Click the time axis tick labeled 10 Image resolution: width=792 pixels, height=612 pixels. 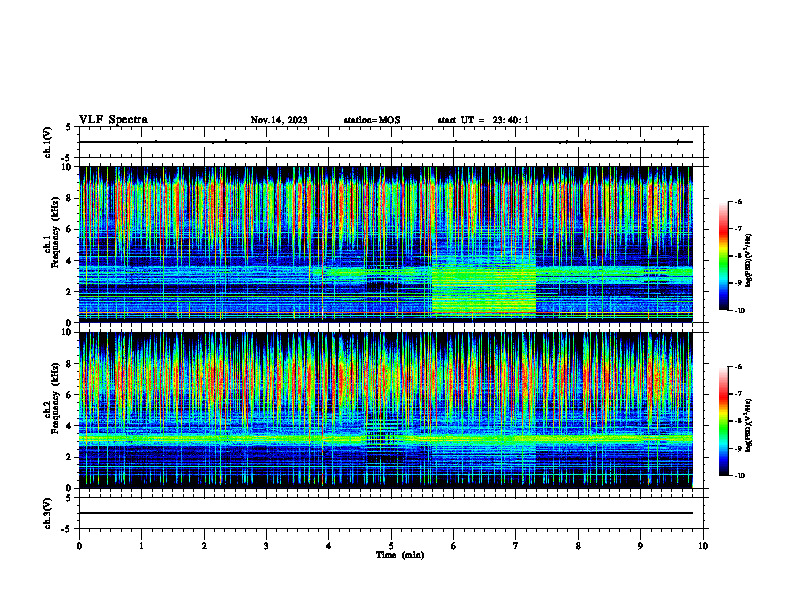pos(703,546)
